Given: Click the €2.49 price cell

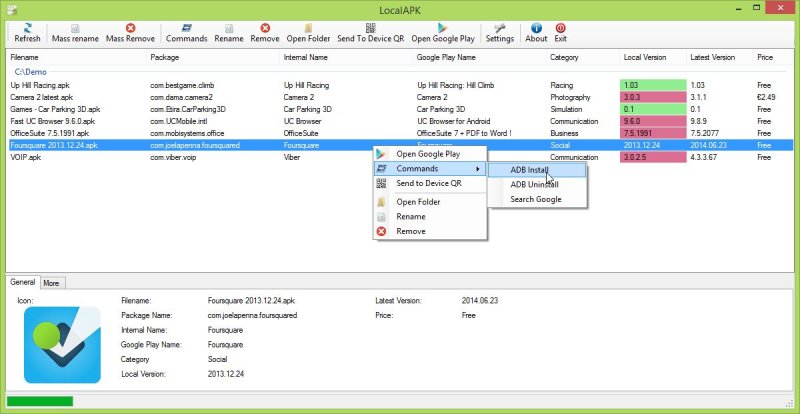Looking at the screenshot, I should coord(766,97).
